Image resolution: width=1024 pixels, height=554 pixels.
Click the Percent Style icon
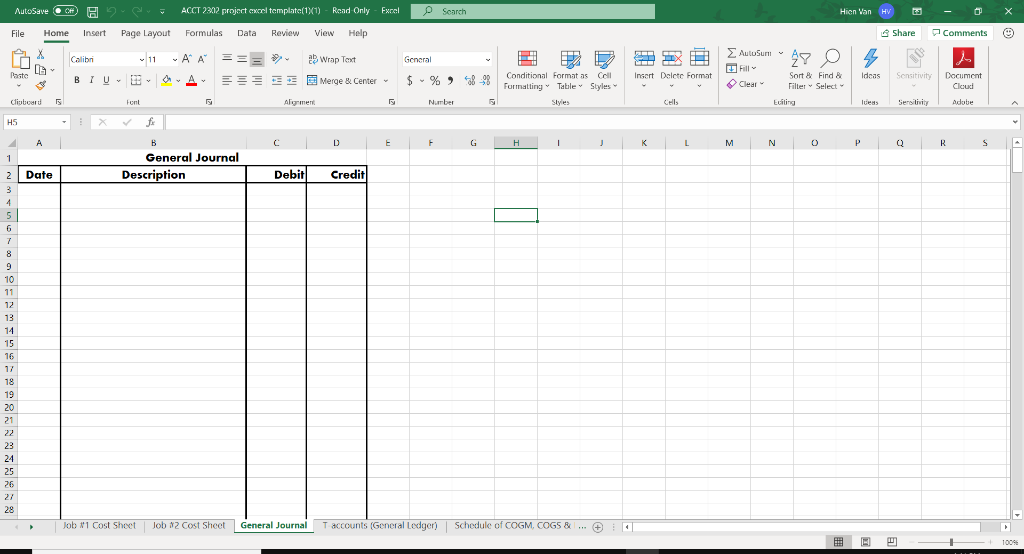coord(435,80)
